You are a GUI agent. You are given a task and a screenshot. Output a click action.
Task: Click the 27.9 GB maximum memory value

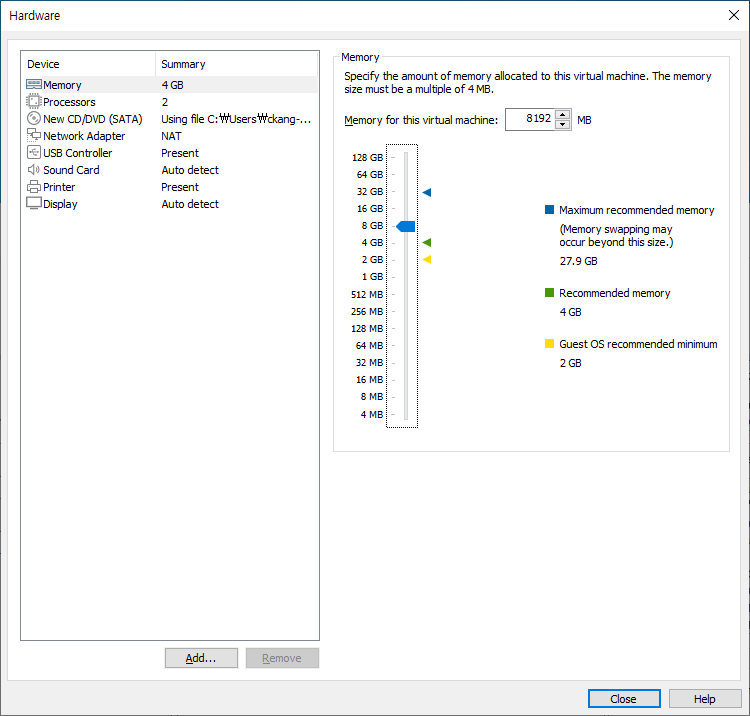(578, 261)
